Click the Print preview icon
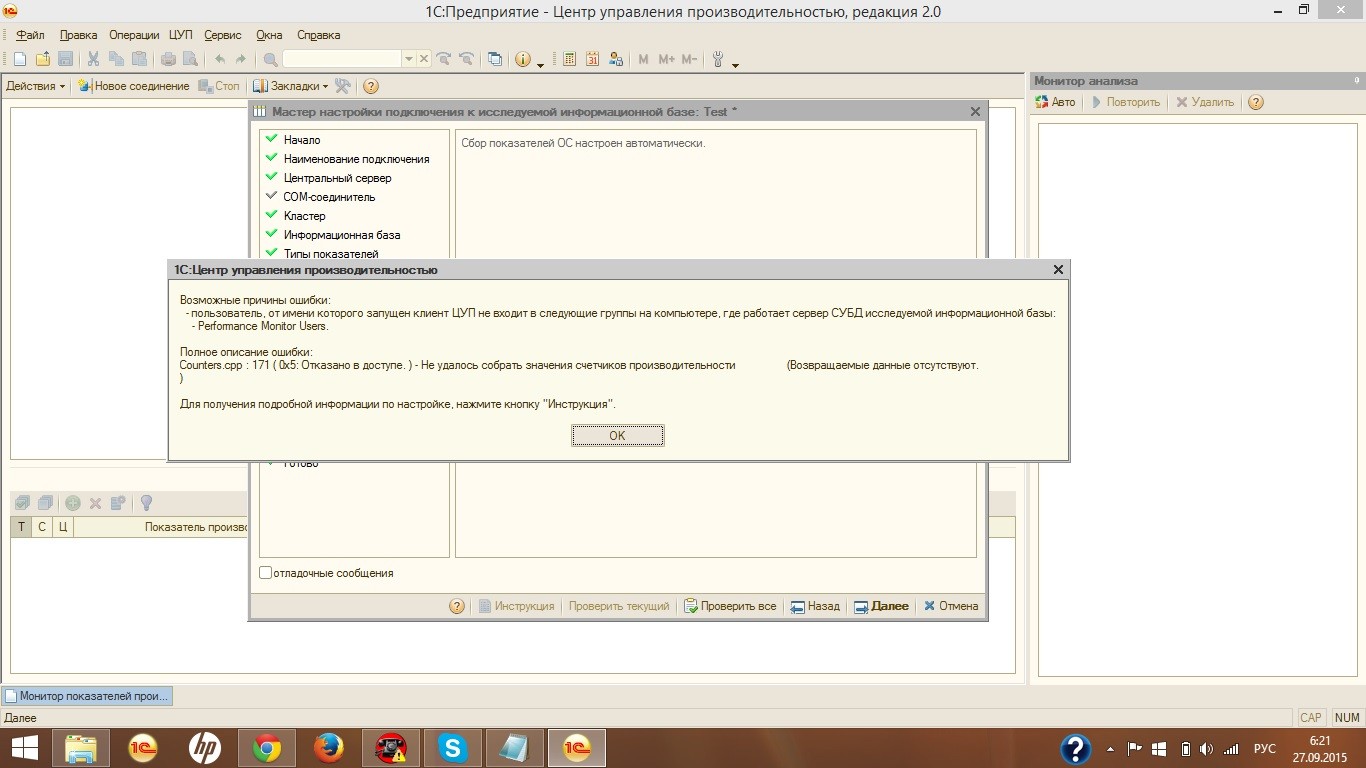This screenshot has height=768, width=1366. click(190, 59)
